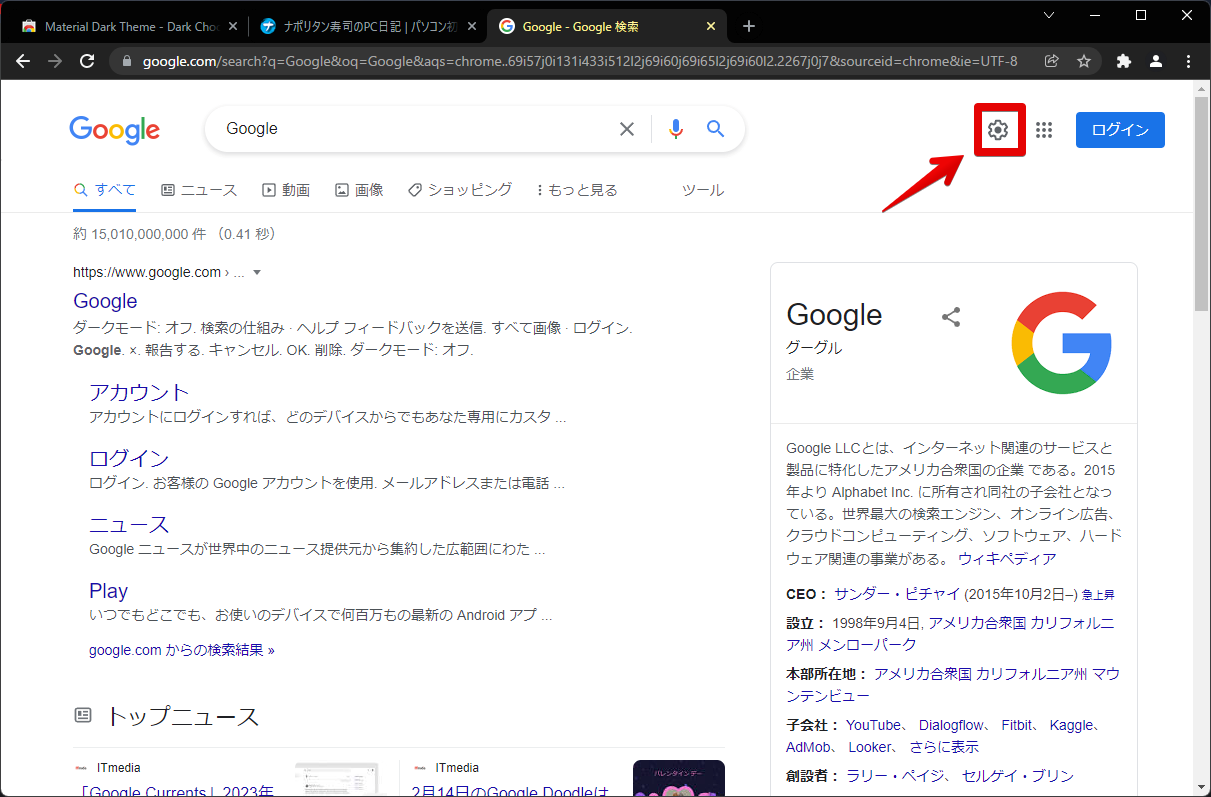Image resolution: width=1211 pixels, height=797 pixels.
Task: Share the Google knowledge panel
Action: coord(951,317)
